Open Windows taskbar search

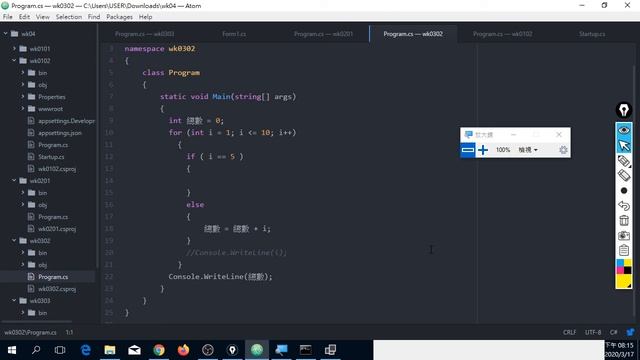[x=36, y=350]
